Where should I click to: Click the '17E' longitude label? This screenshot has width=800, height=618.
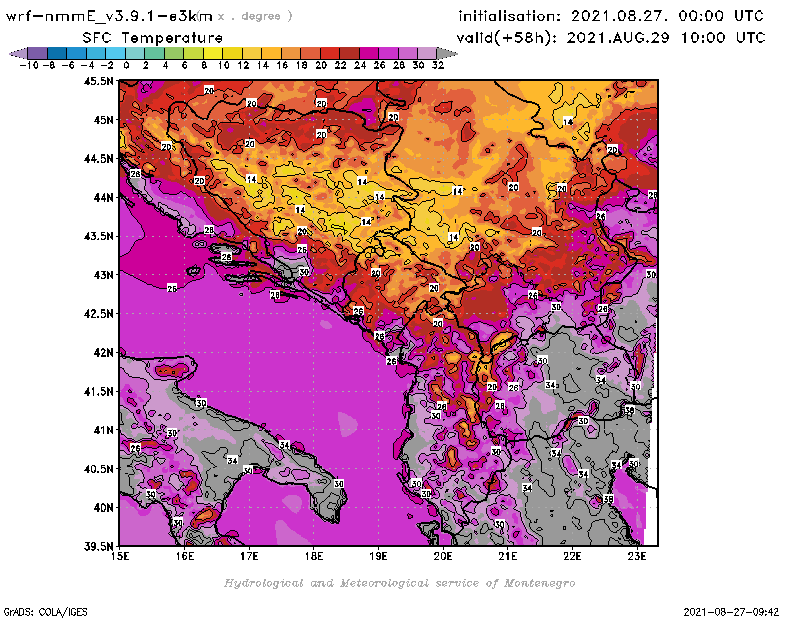tap(249, 556)
